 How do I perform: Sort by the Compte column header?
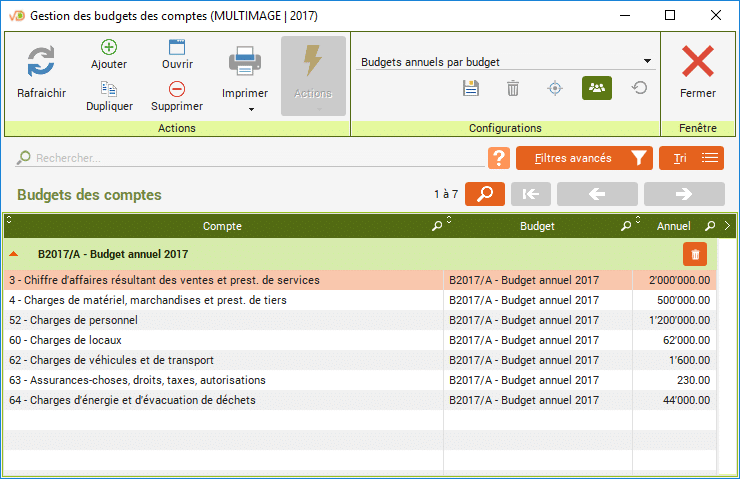222,226
